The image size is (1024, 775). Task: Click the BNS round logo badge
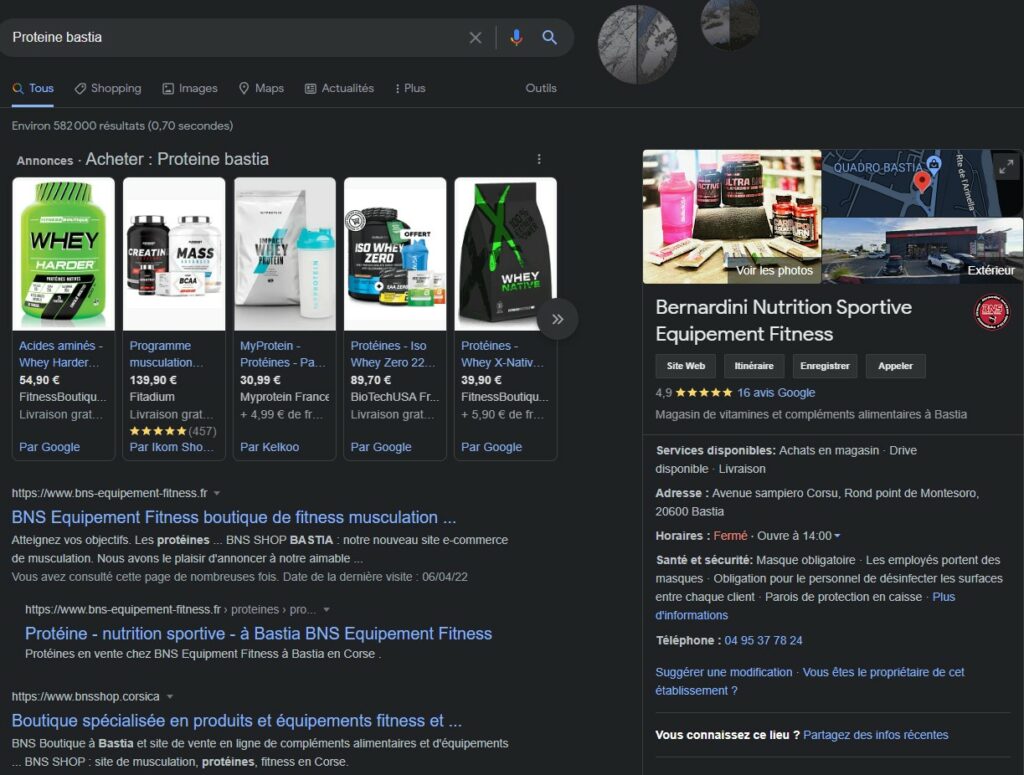(991, 312)
